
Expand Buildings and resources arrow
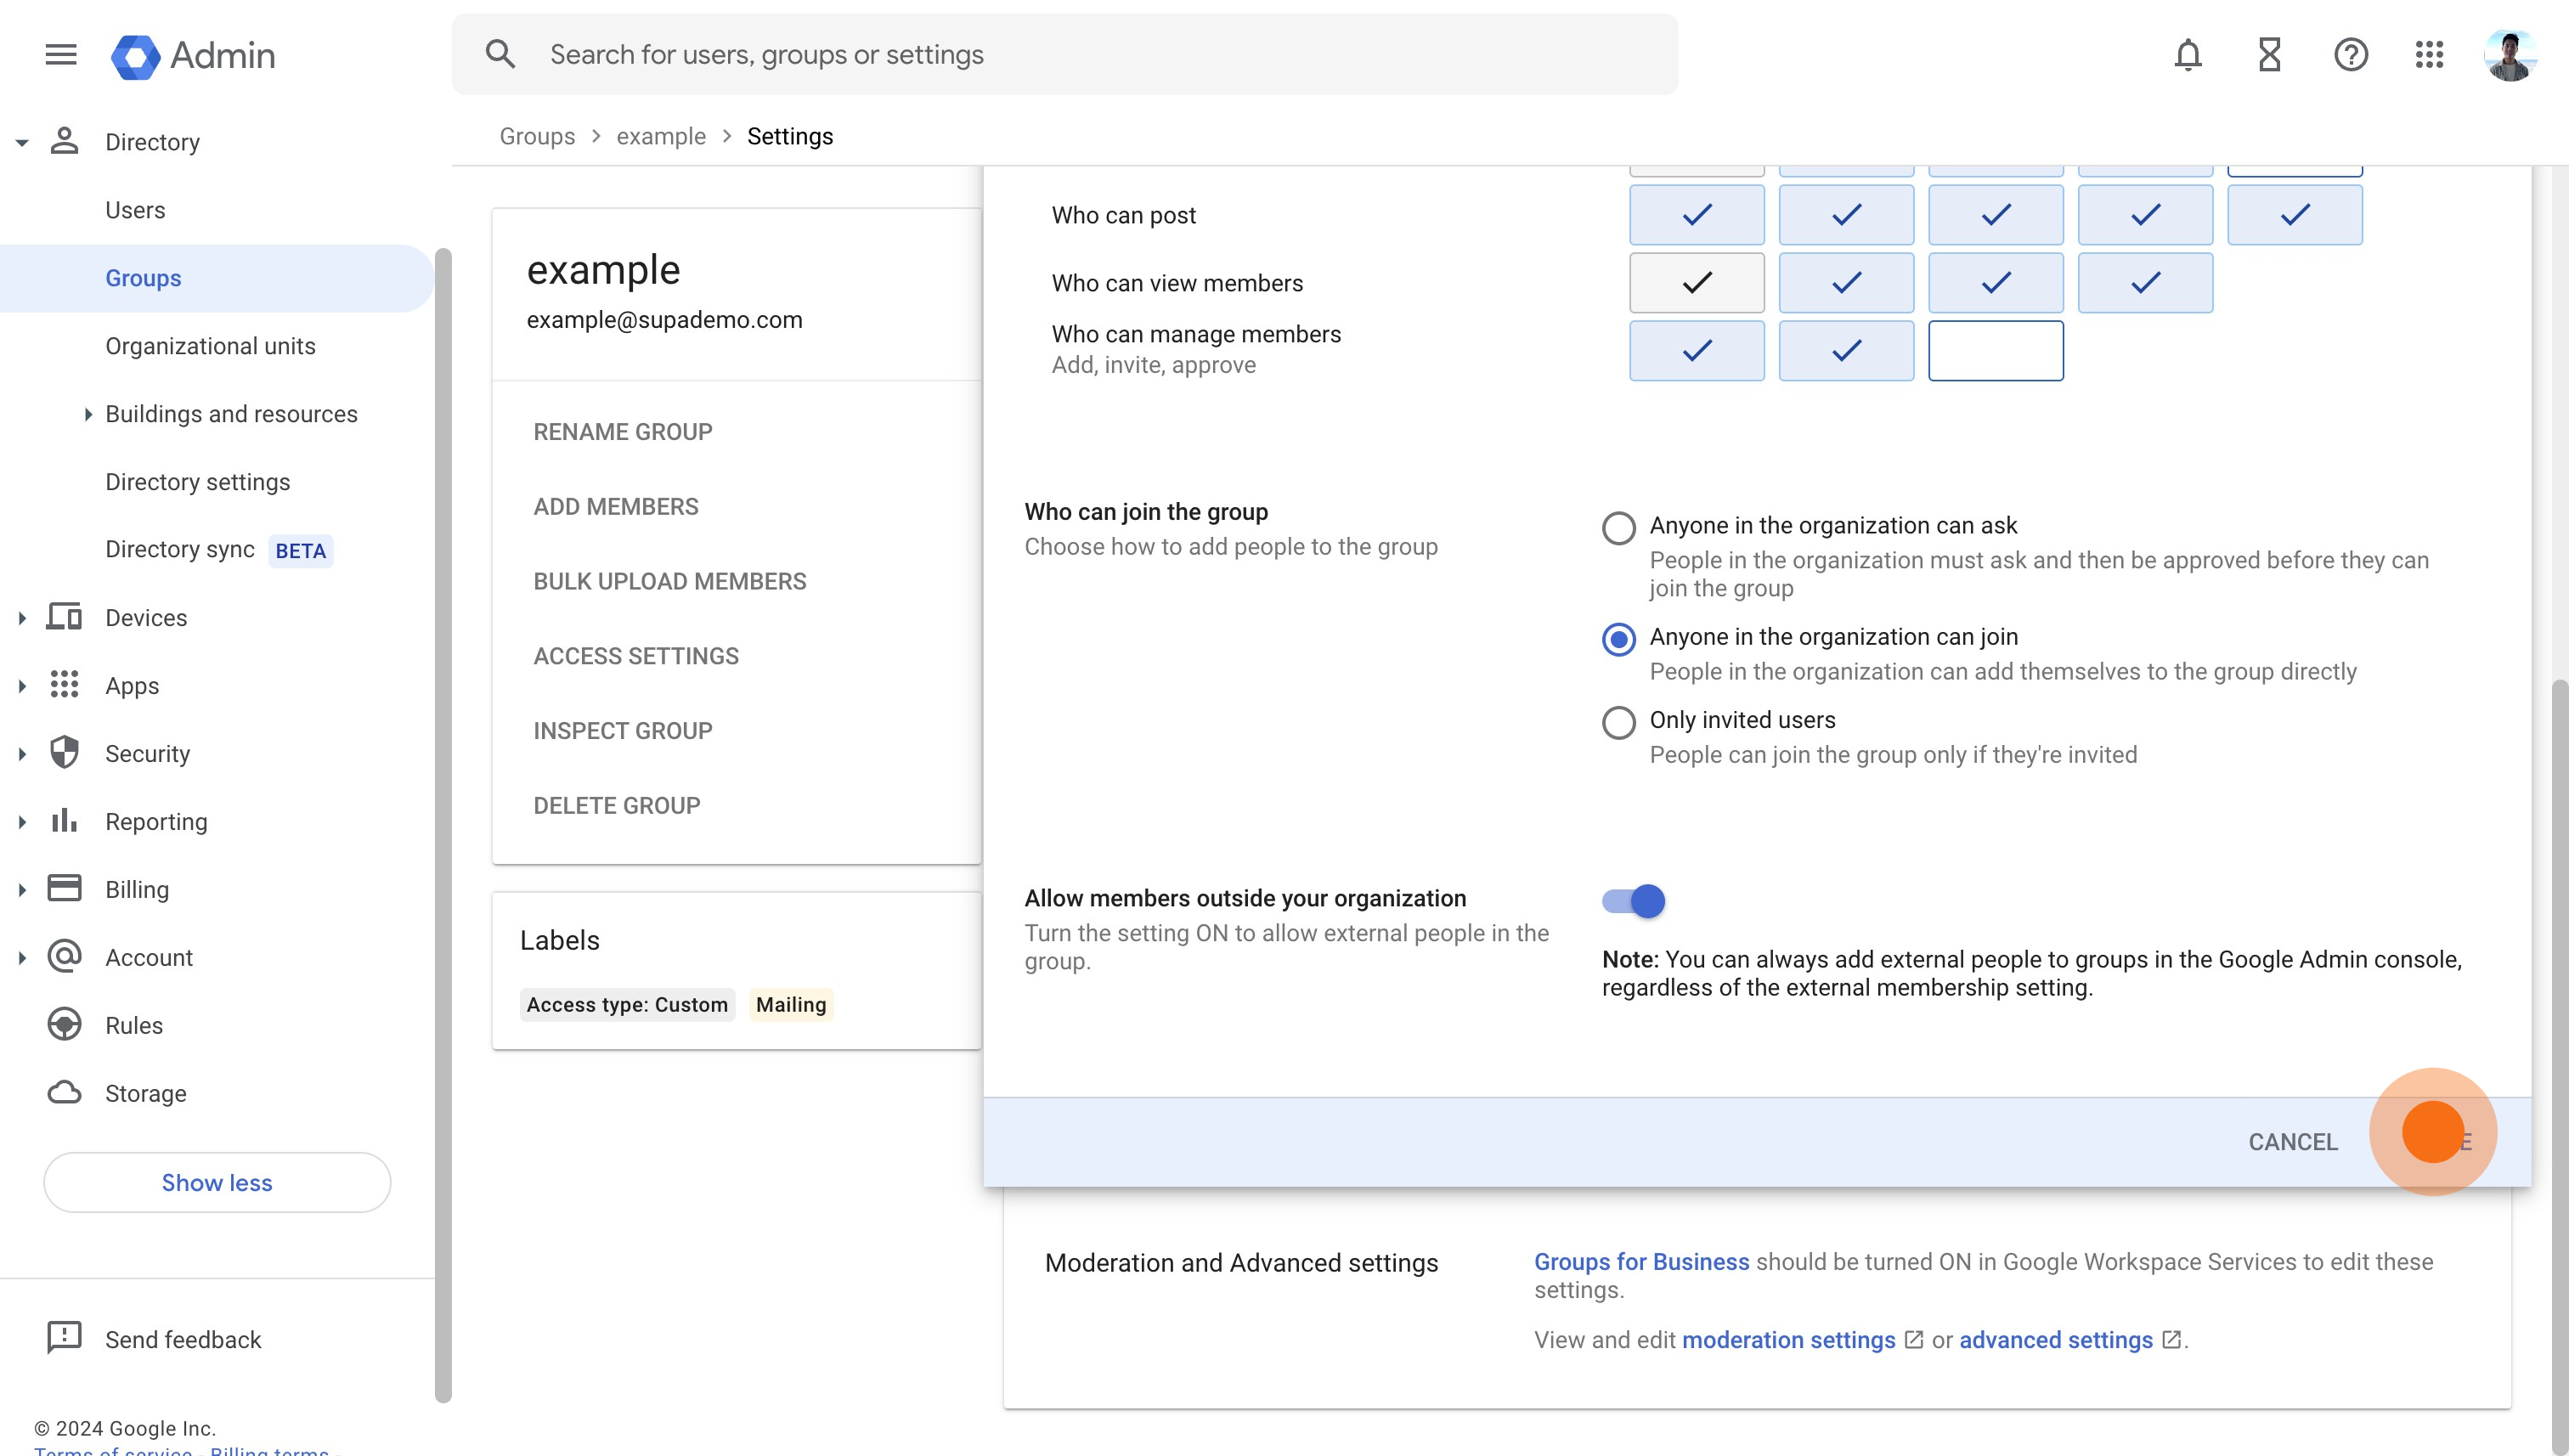point(88,414)
